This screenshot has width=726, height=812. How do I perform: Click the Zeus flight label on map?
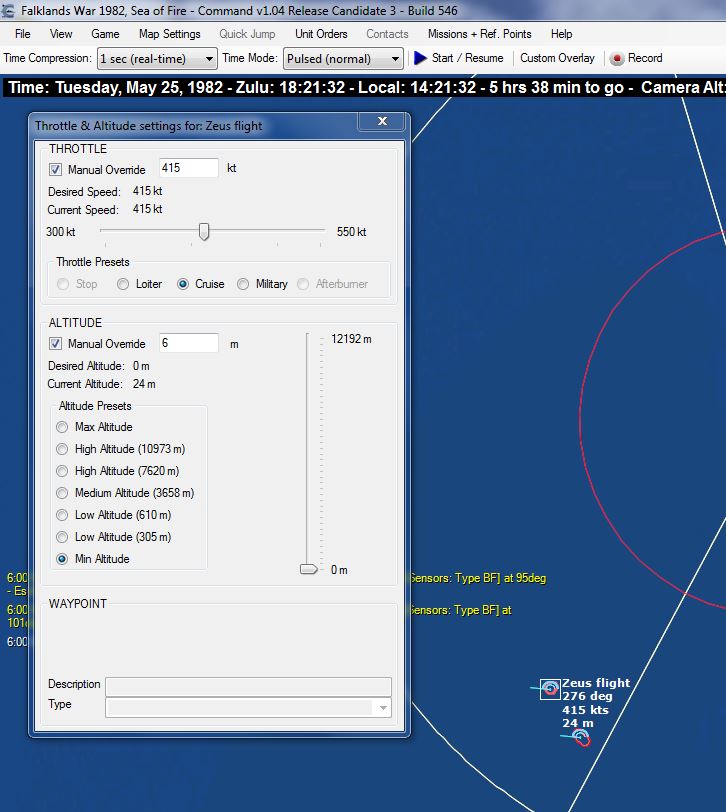[596, 683]
